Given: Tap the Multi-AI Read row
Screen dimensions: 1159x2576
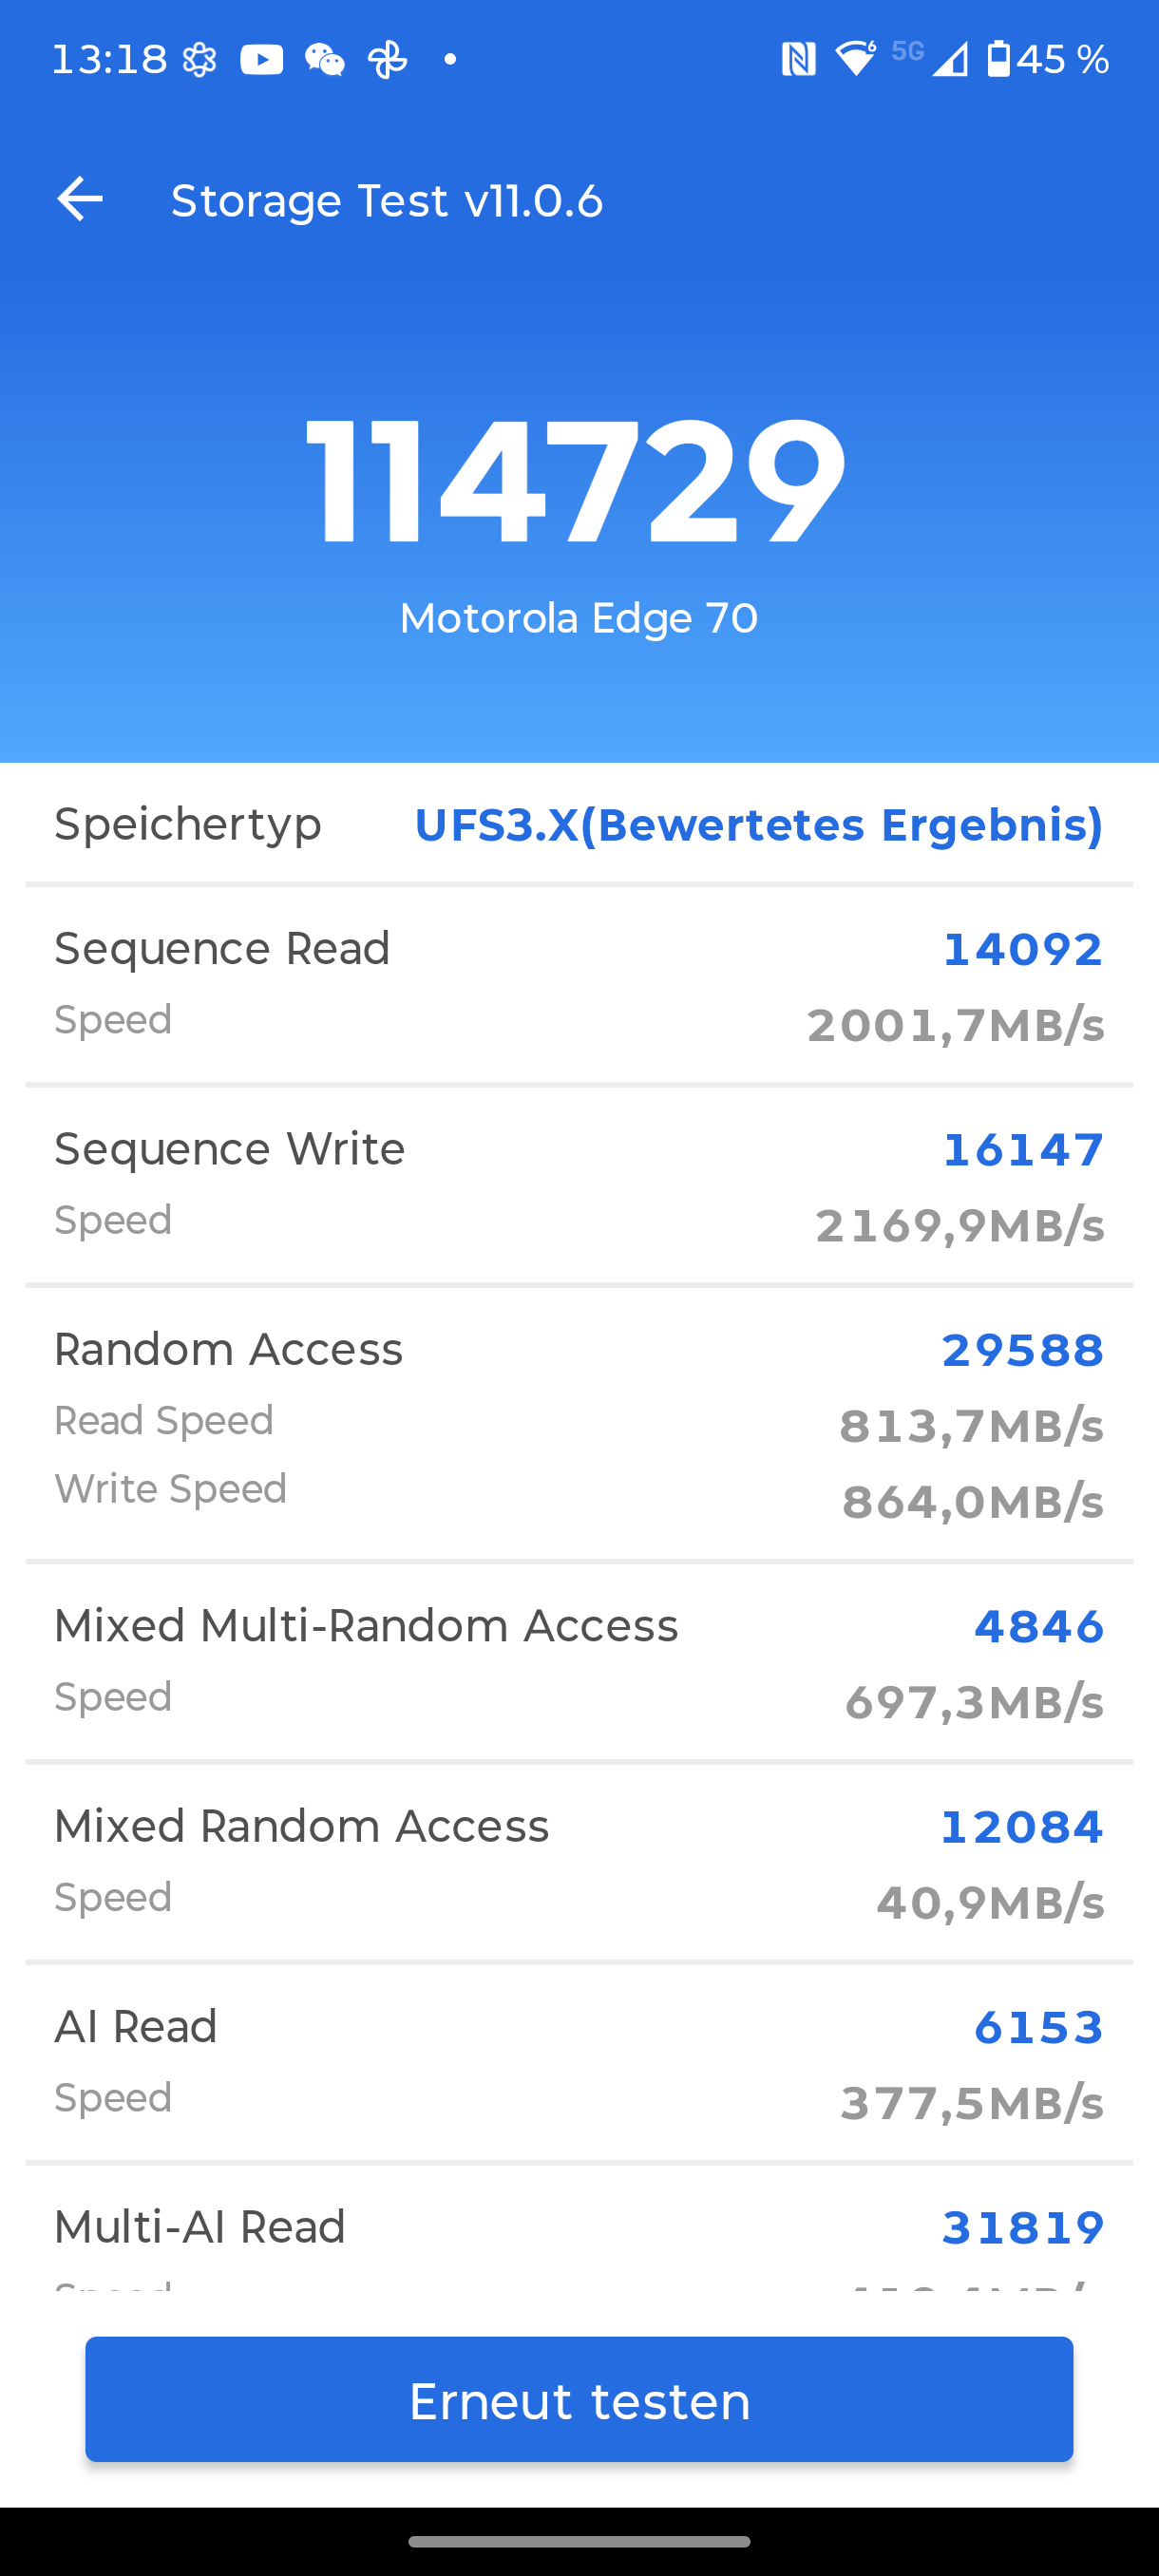Looking at the screenshot, I should [579, 2240].
